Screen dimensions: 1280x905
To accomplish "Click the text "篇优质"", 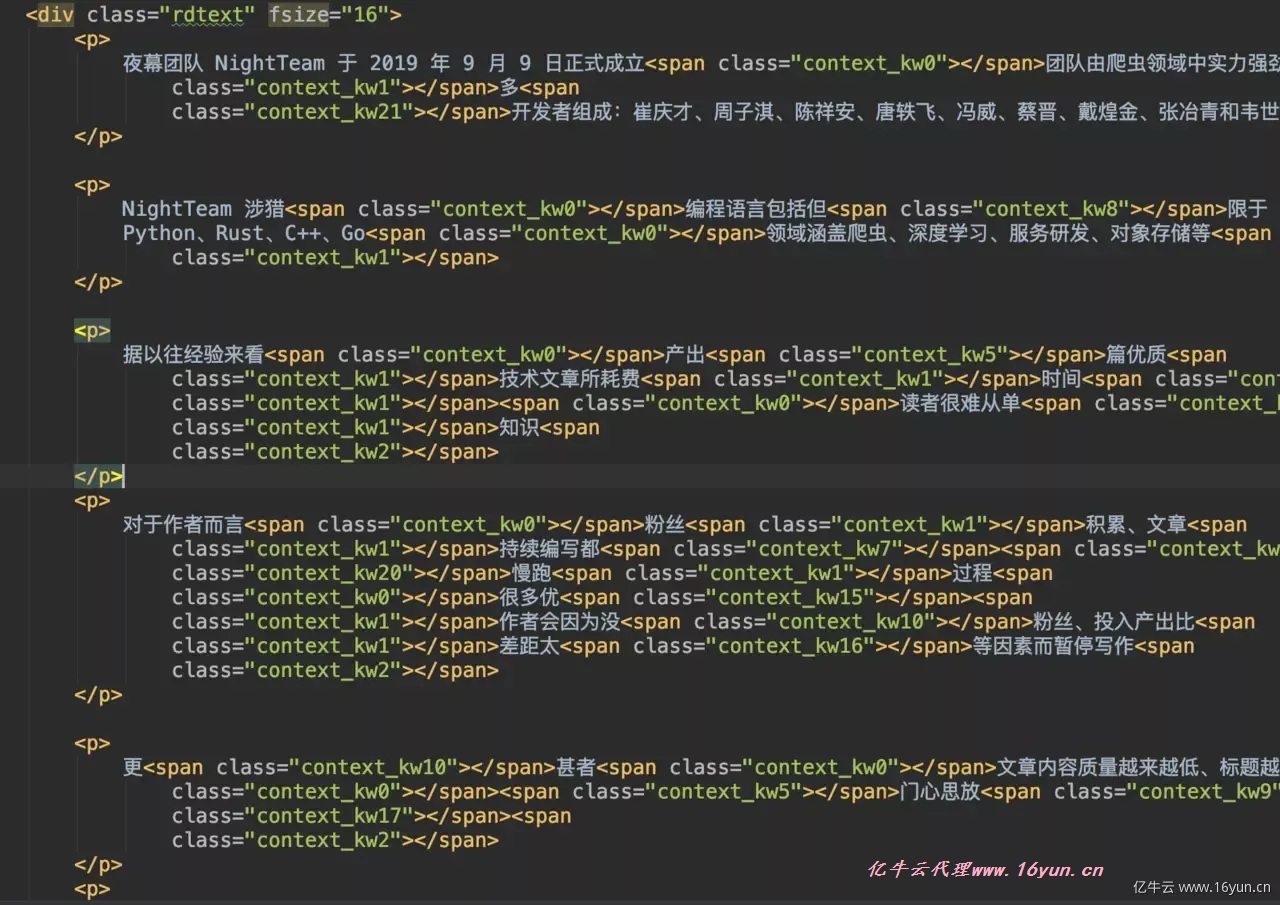I will tap(1136, 355).
